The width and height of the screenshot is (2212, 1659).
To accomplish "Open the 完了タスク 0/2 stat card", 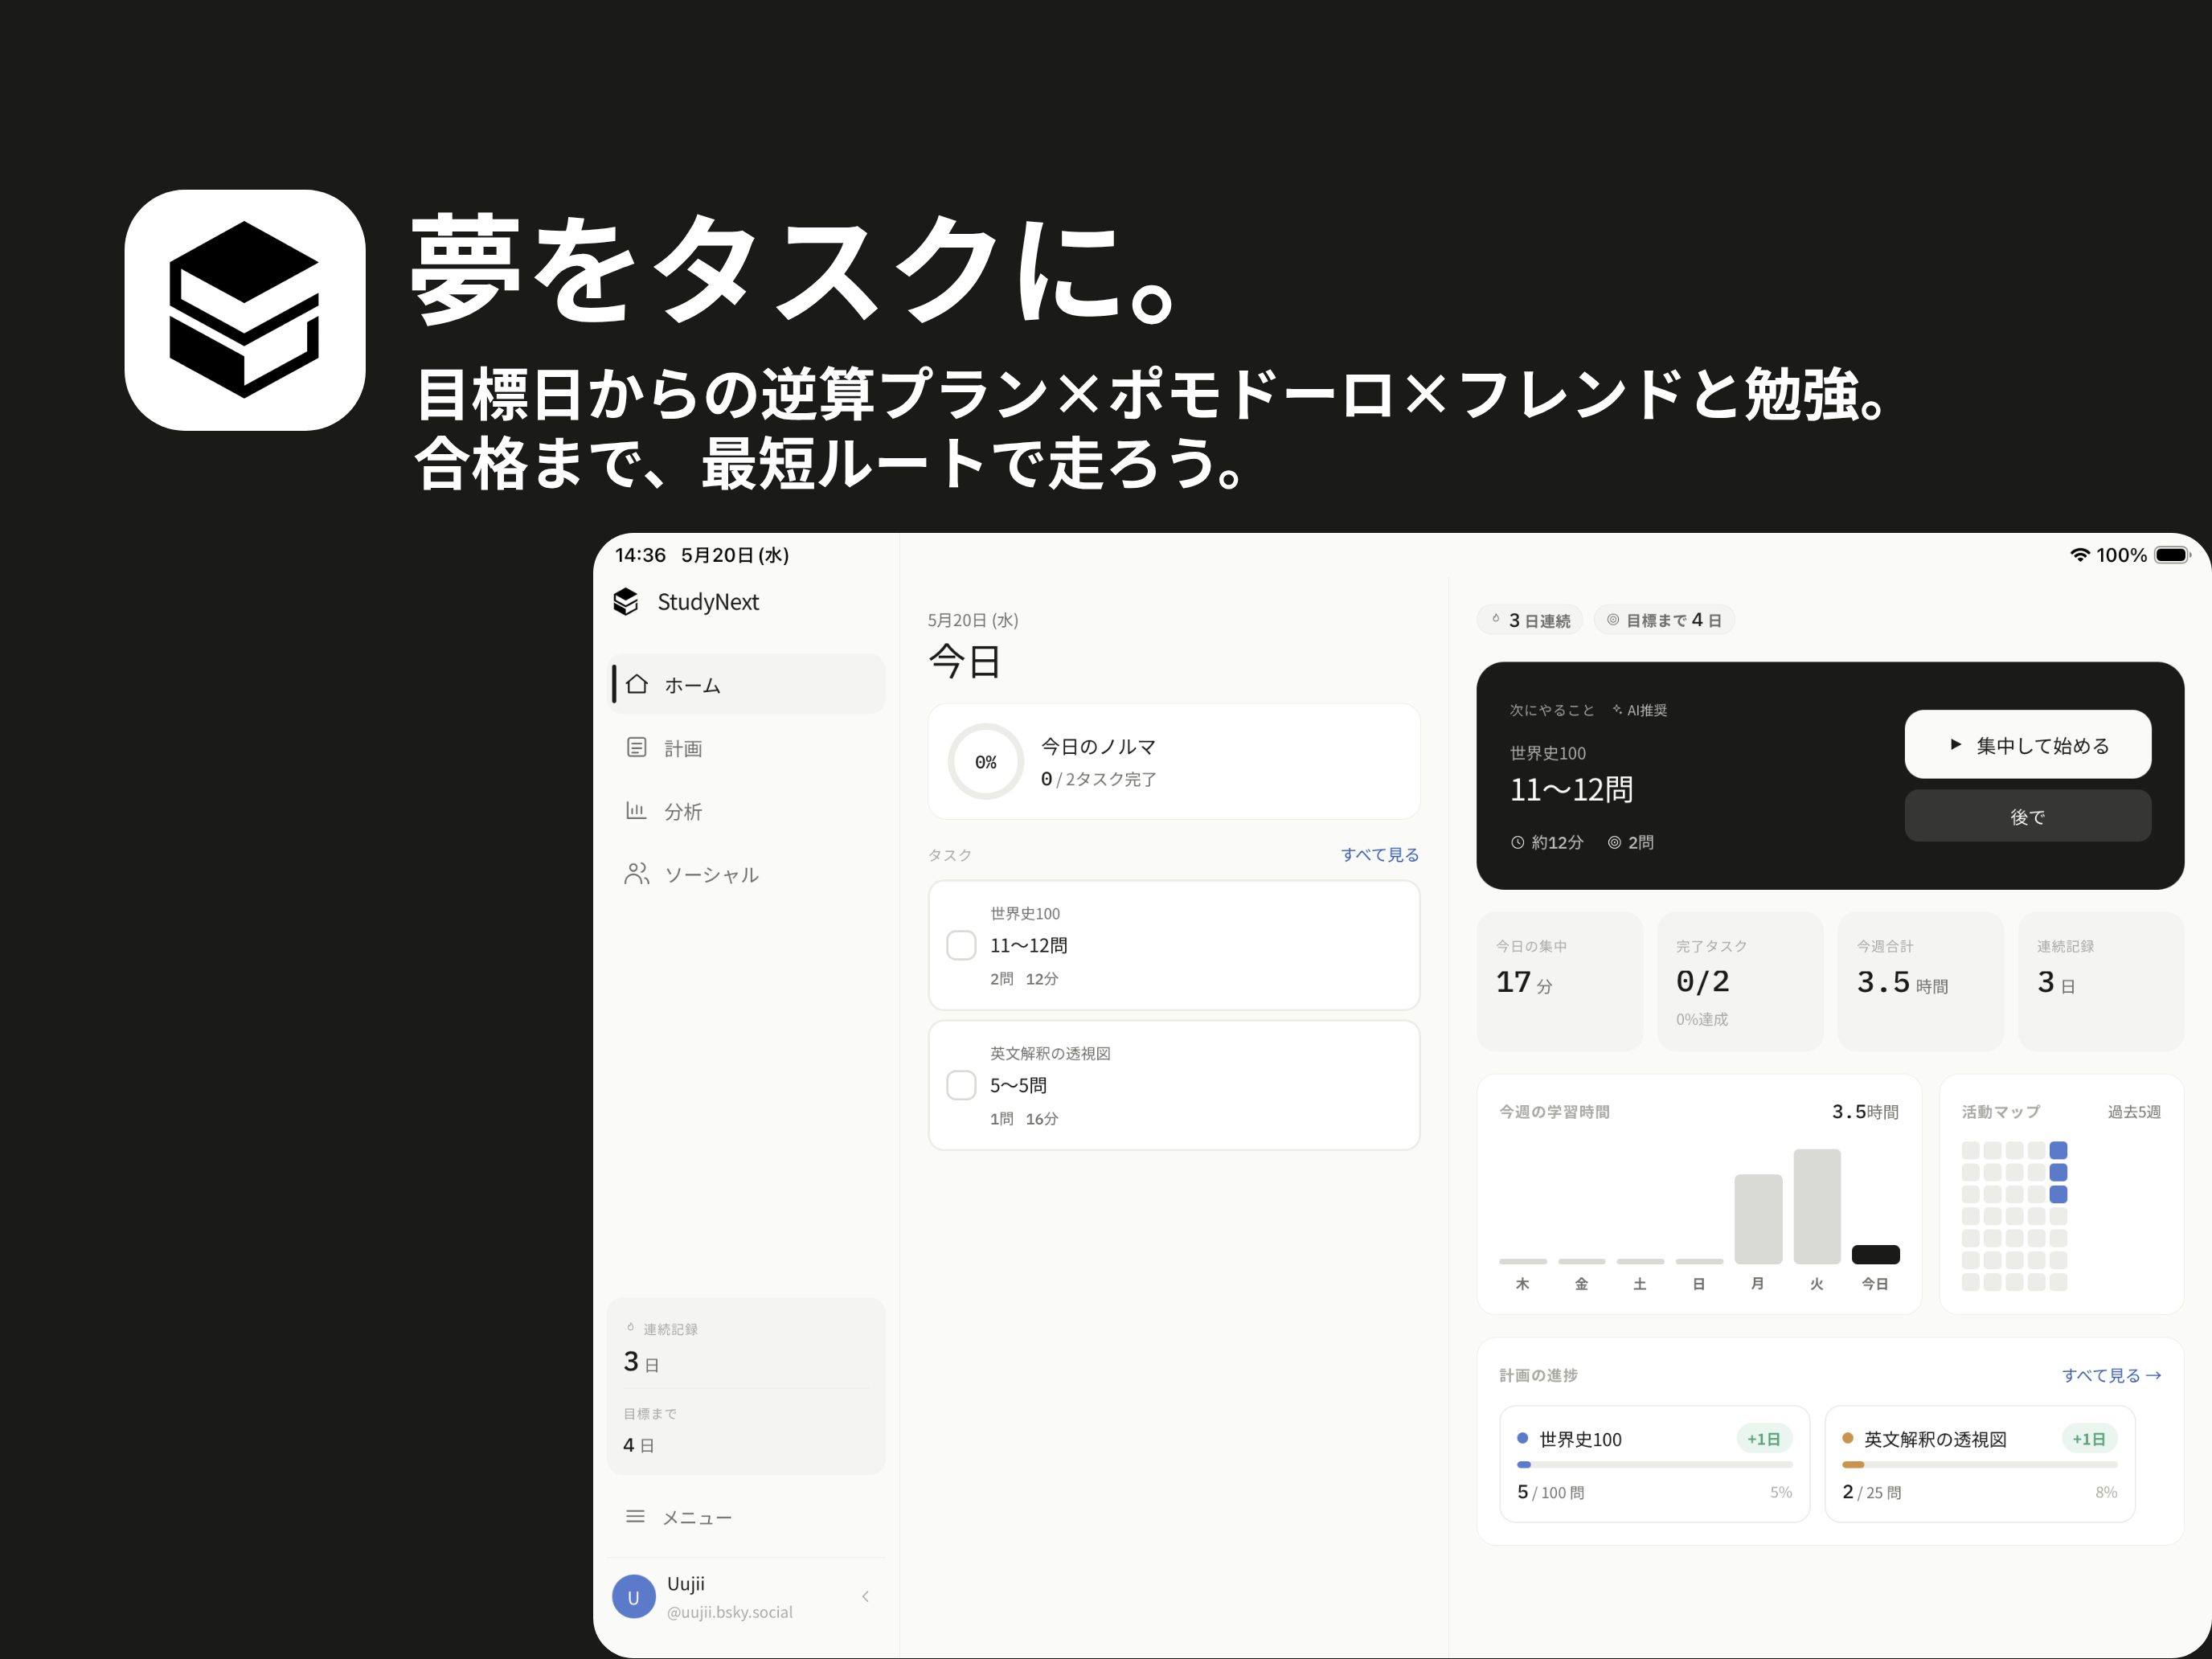I will (x=1740, y=981).
